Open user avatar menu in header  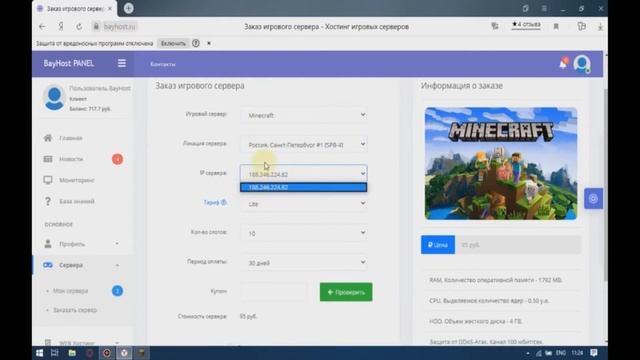pos(582,64)
